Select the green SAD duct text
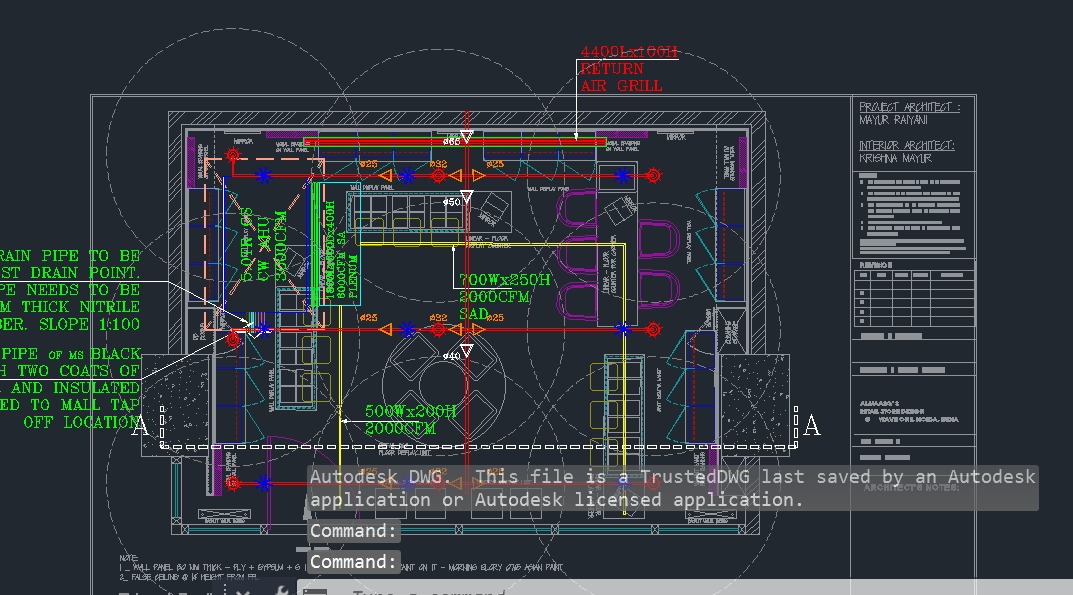1073x595 pixels. coord(473,313)
